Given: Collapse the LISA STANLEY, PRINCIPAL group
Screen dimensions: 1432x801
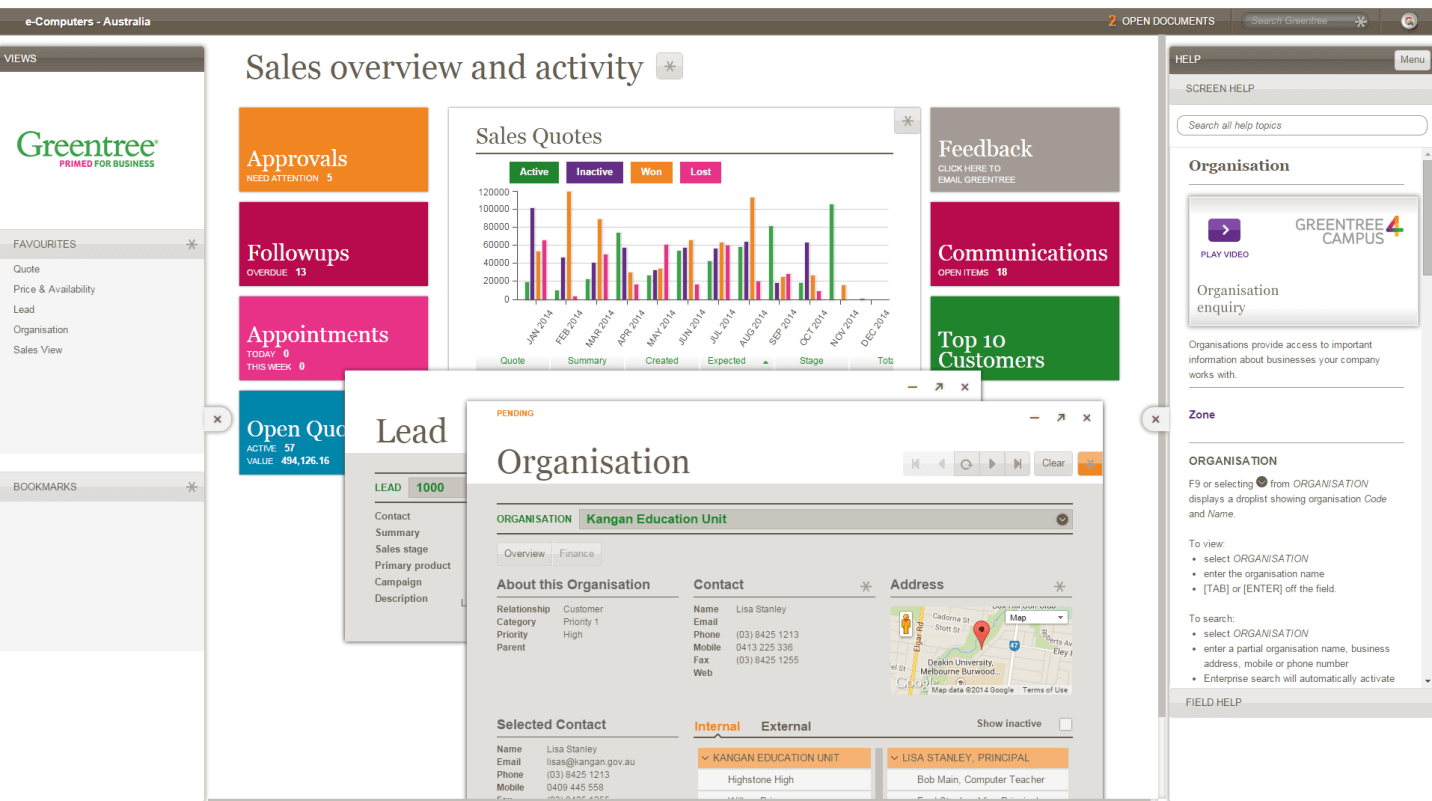Looking at the screenshot, I should click(978, 758).
